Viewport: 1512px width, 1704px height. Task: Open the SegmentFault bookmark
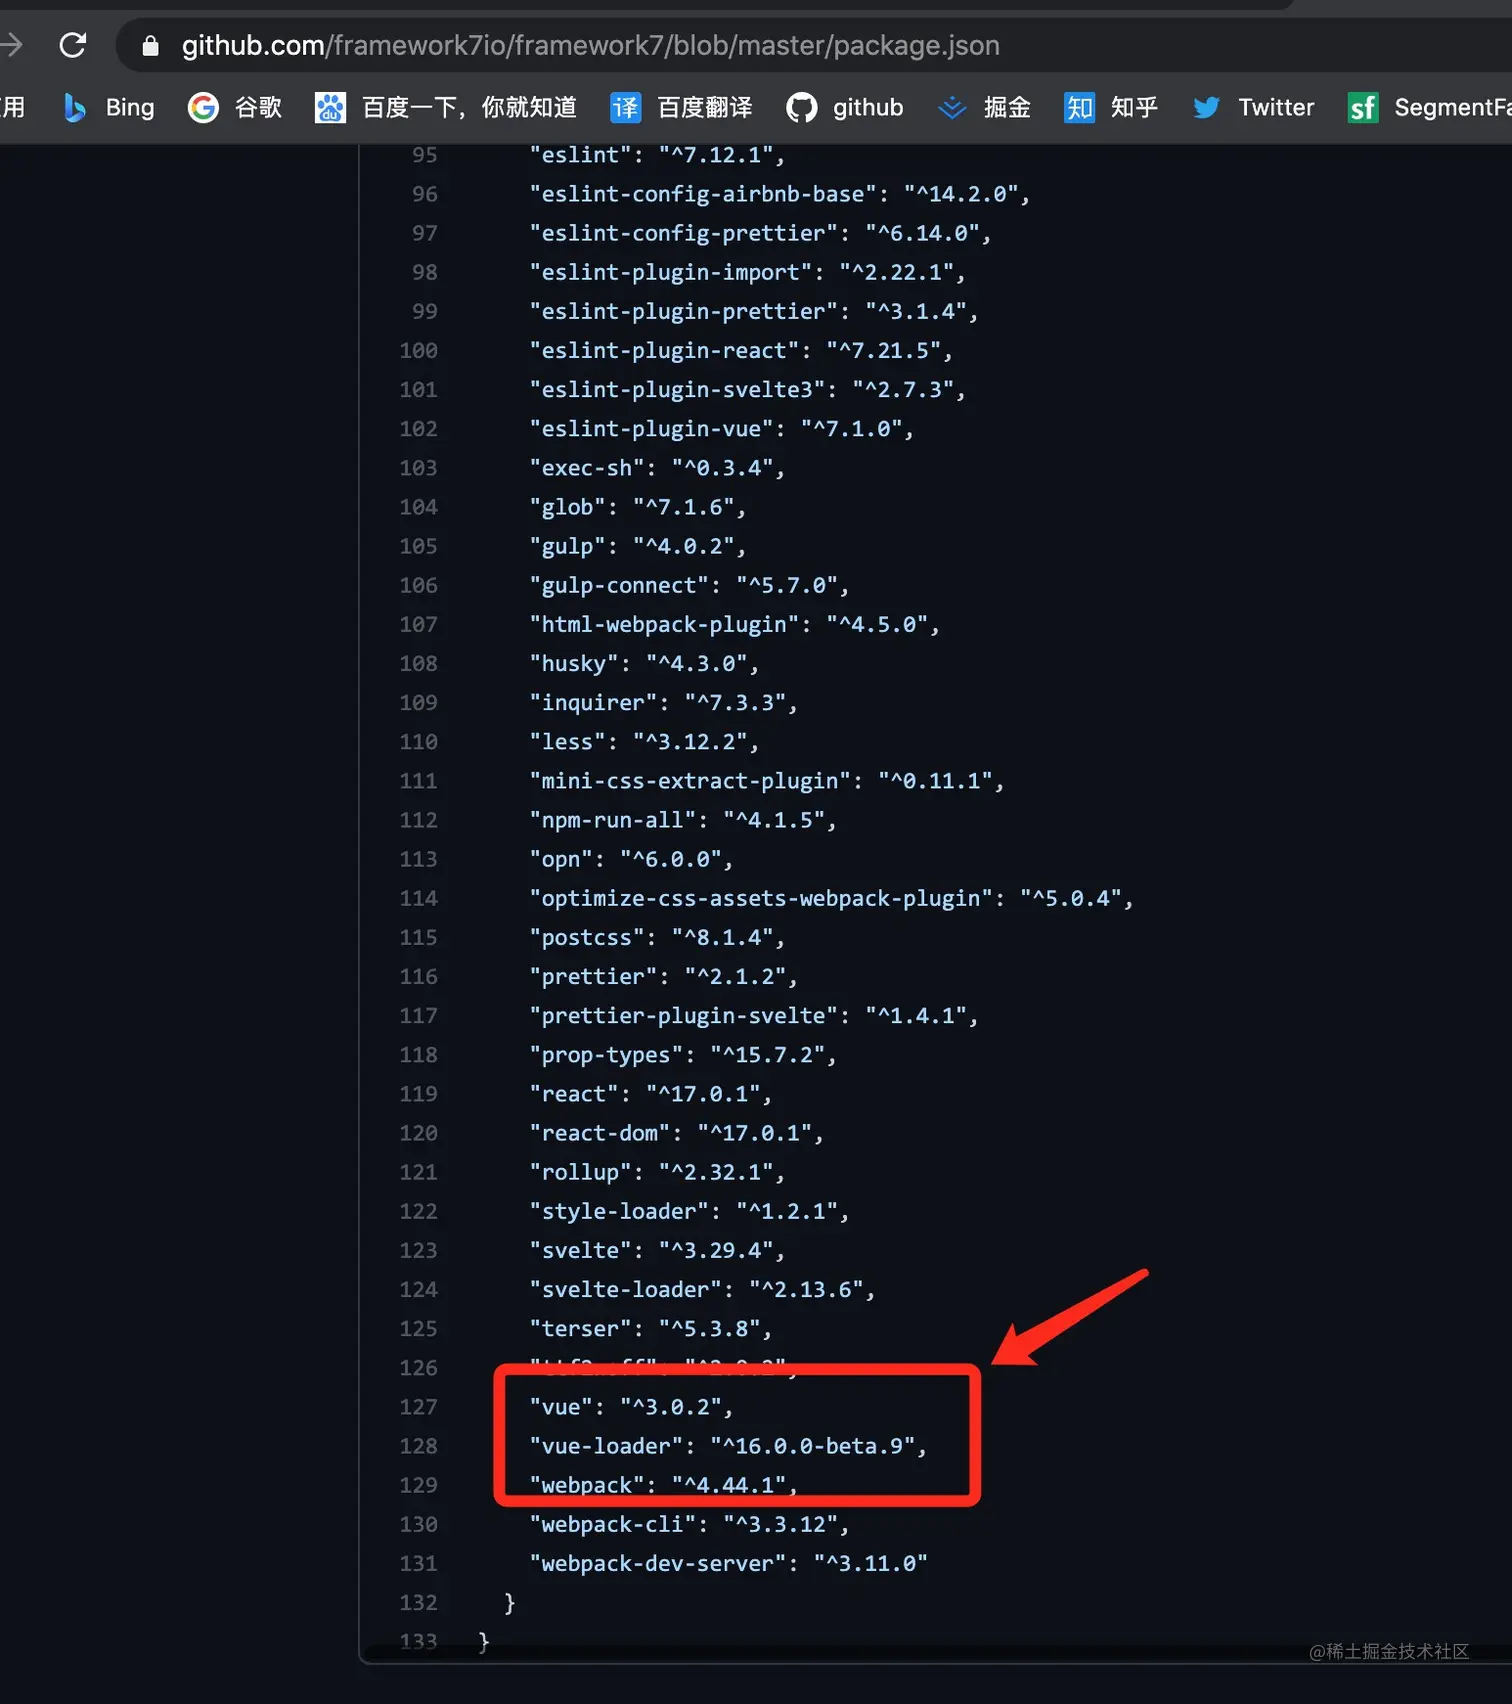pyautogui.click(x=1430, y=107)
